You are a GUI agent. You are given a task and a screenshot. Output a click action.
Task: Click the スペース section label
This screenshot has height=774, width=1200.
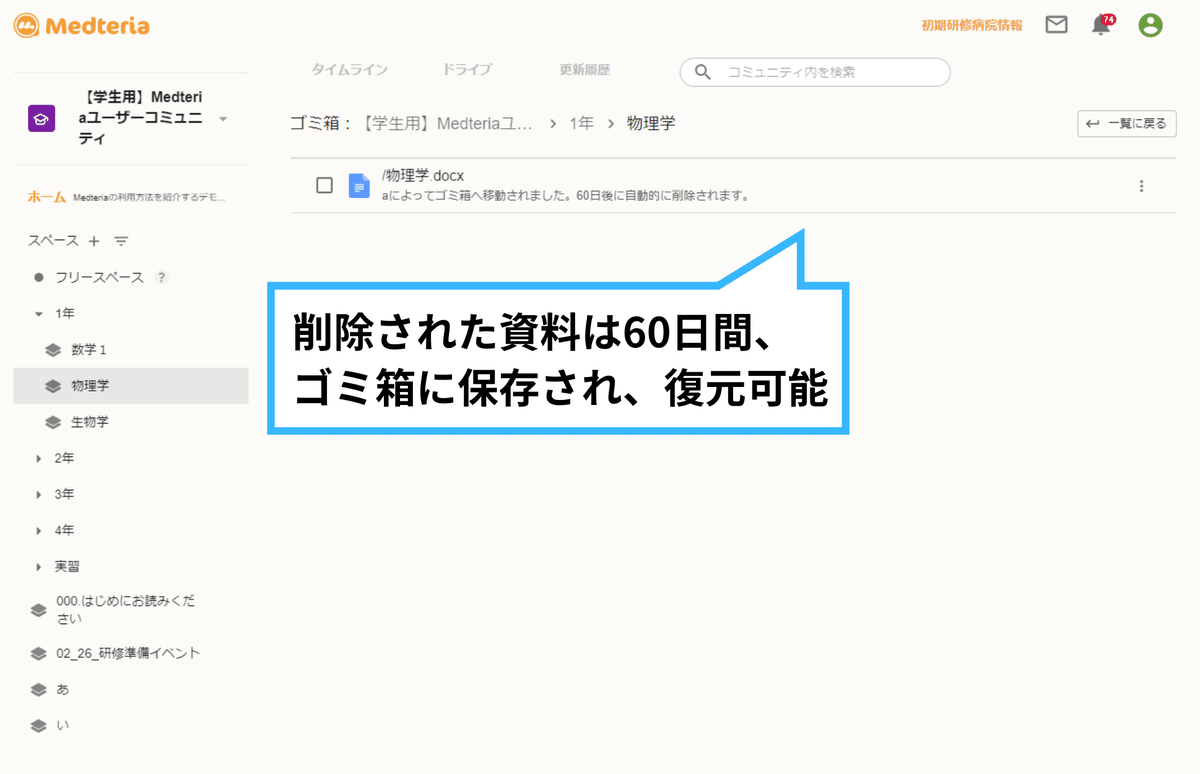tap(53, 241)
